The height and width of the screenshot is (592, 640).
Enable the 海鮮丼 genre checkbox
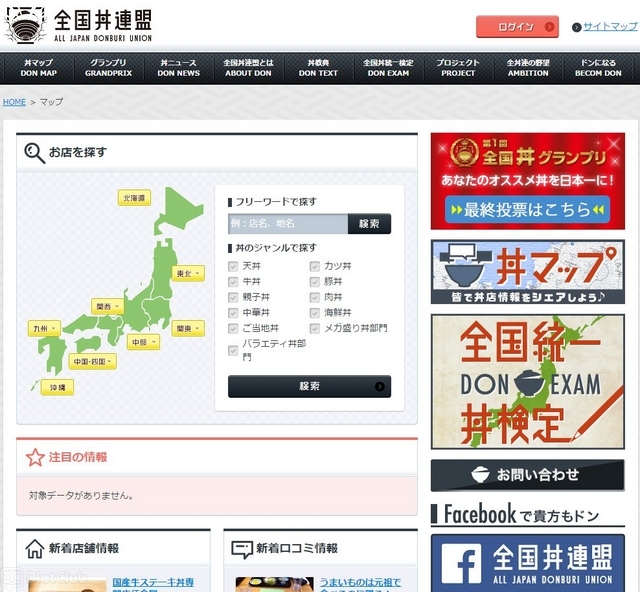(315, 313)
